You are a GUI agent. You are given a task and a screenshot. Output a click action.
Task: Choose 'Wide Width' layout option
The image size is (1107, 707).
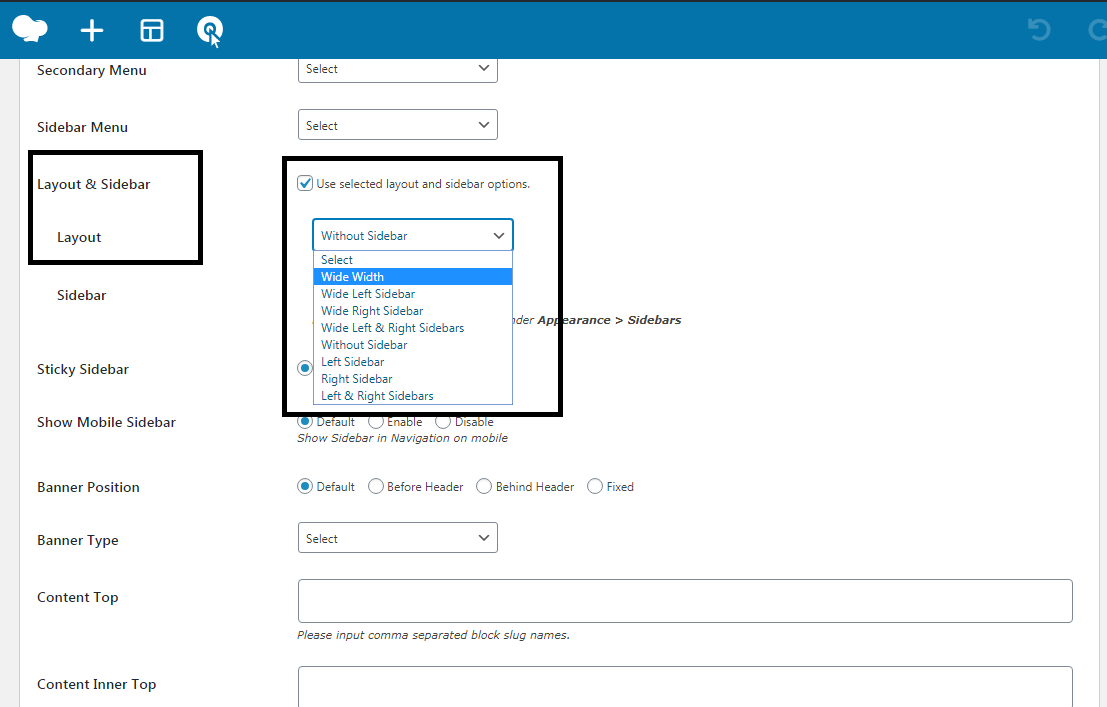413,277
